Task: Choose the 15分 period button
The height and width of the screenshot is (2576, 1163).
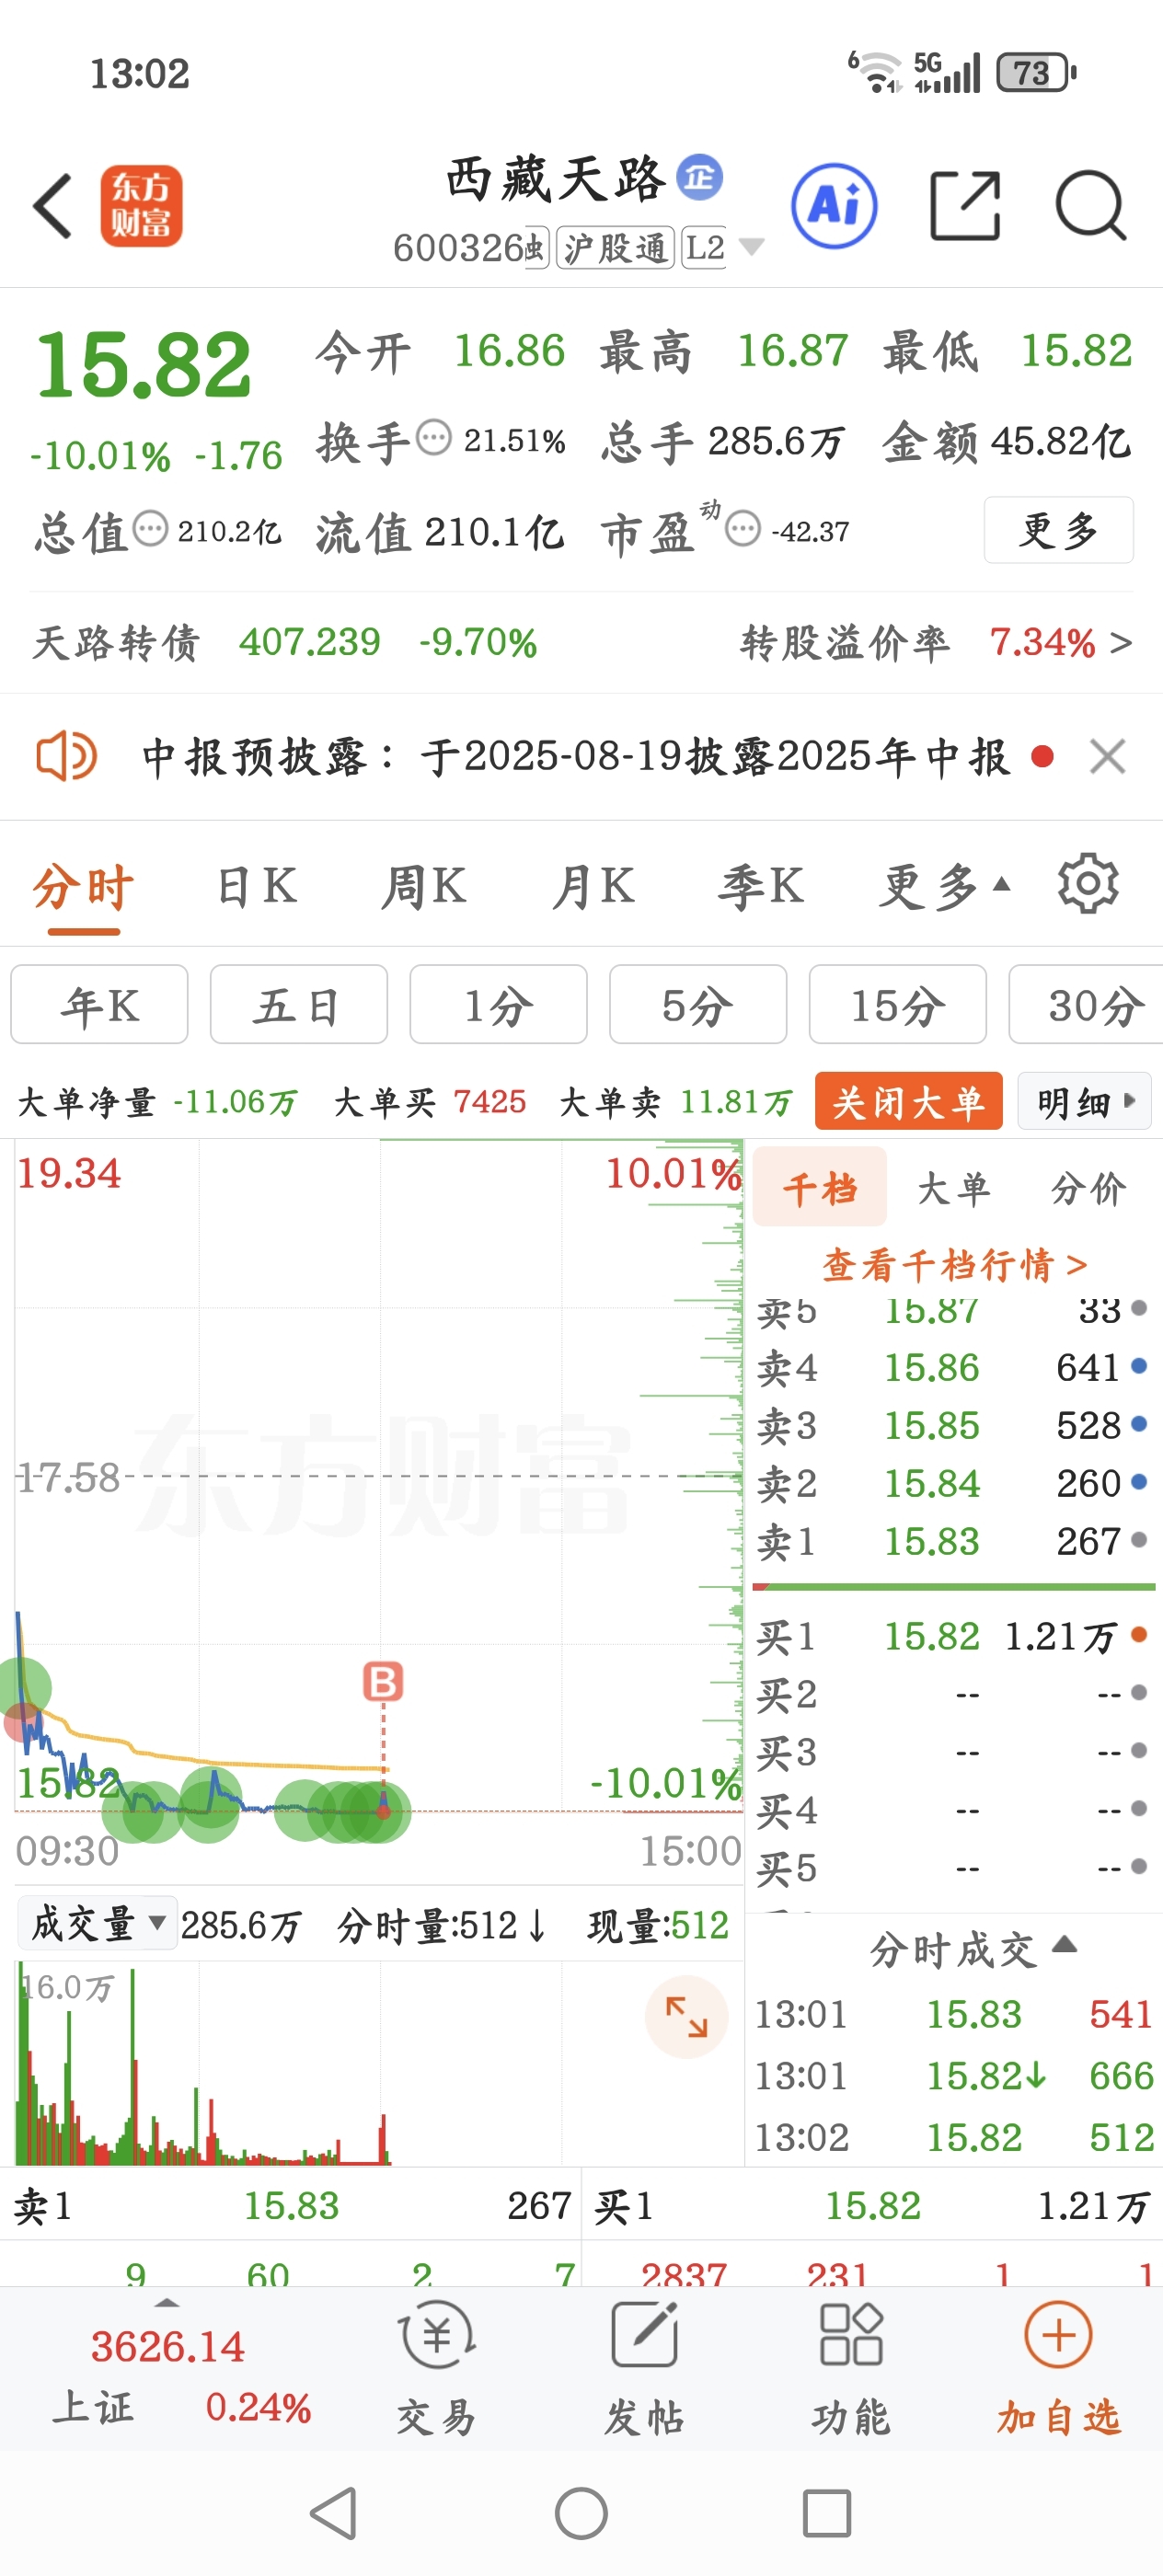Action: (x=897, y=1004)
